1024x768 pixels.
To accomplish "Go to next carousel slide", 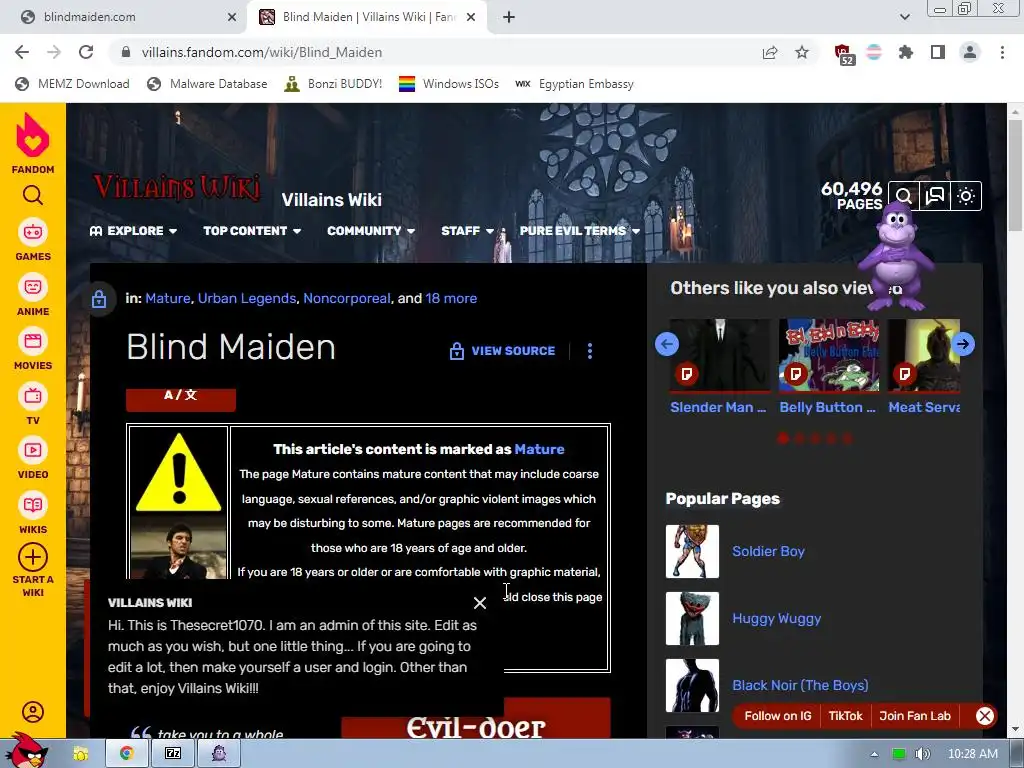I will pos(963,344).
